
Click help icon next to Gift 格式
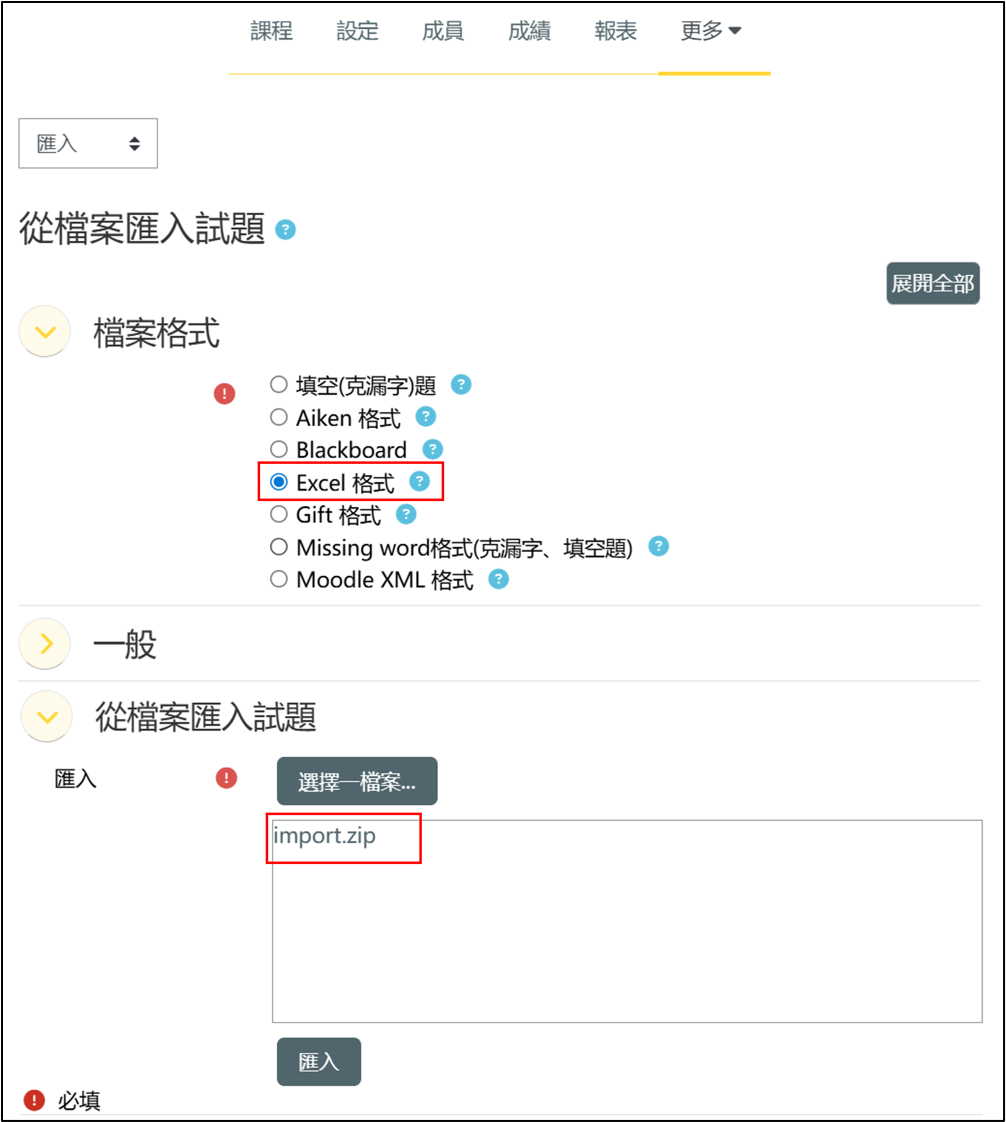tap(406, 514)
